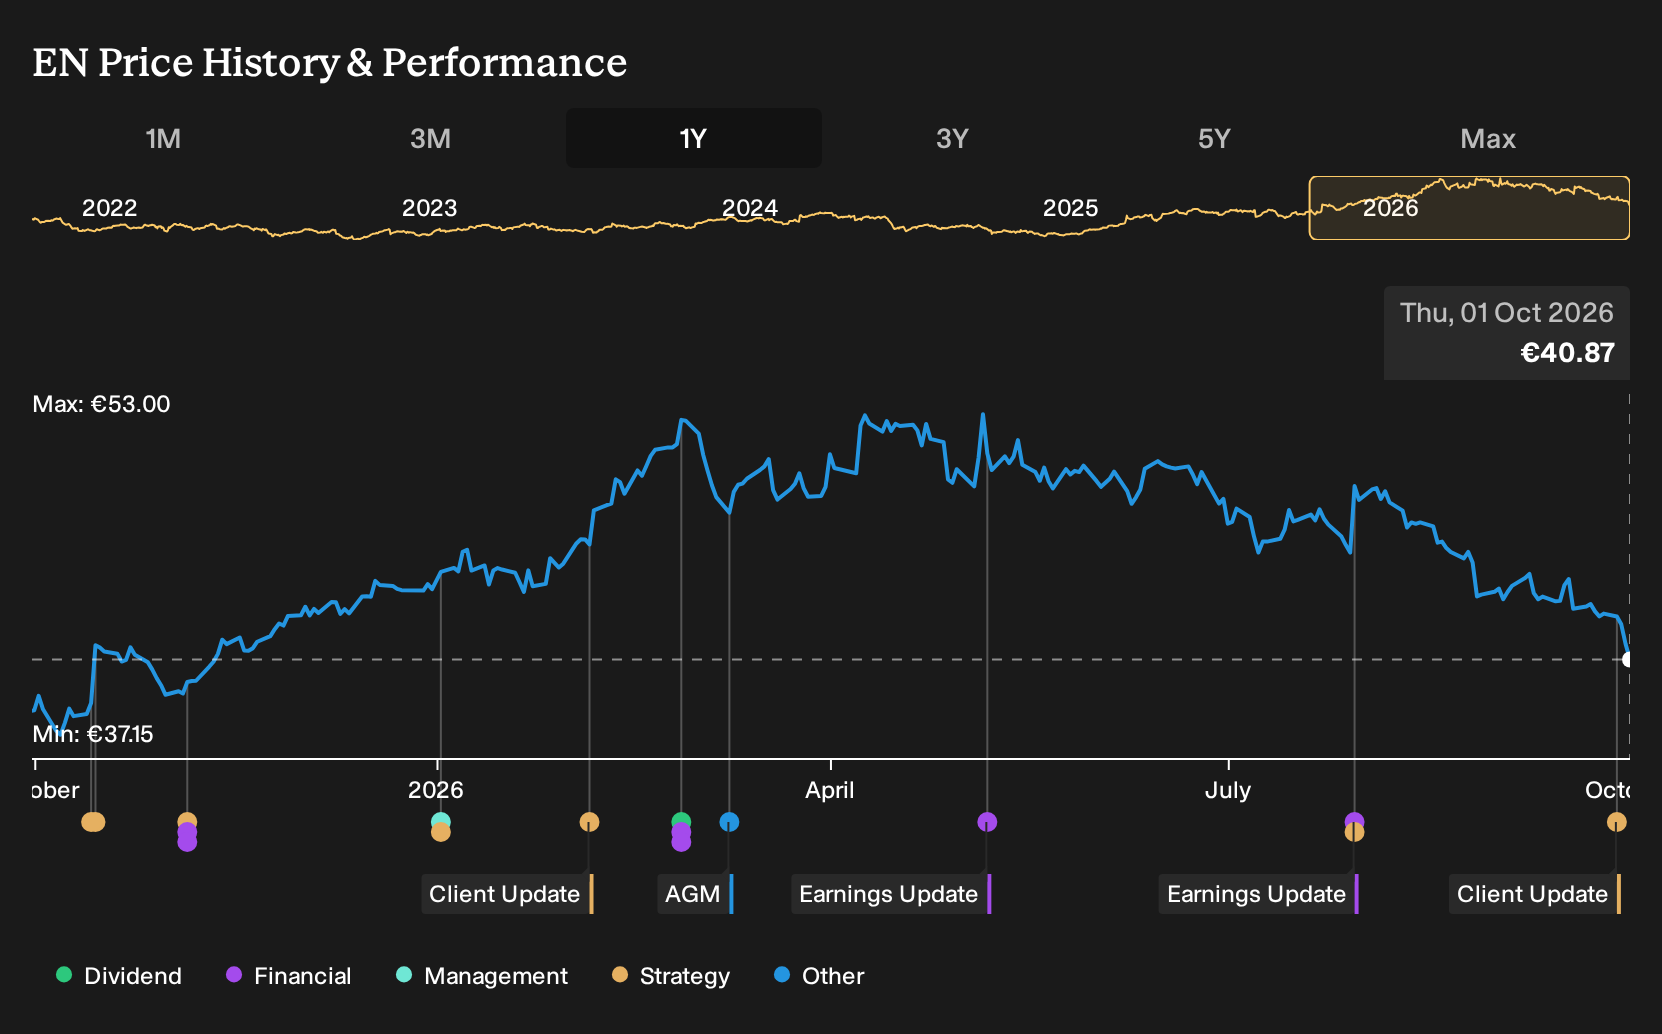The width and height of the screenshot is (1662, 1034).
Task: Click the leftmost orange Strategy event dot
Action: pos(90,822)
